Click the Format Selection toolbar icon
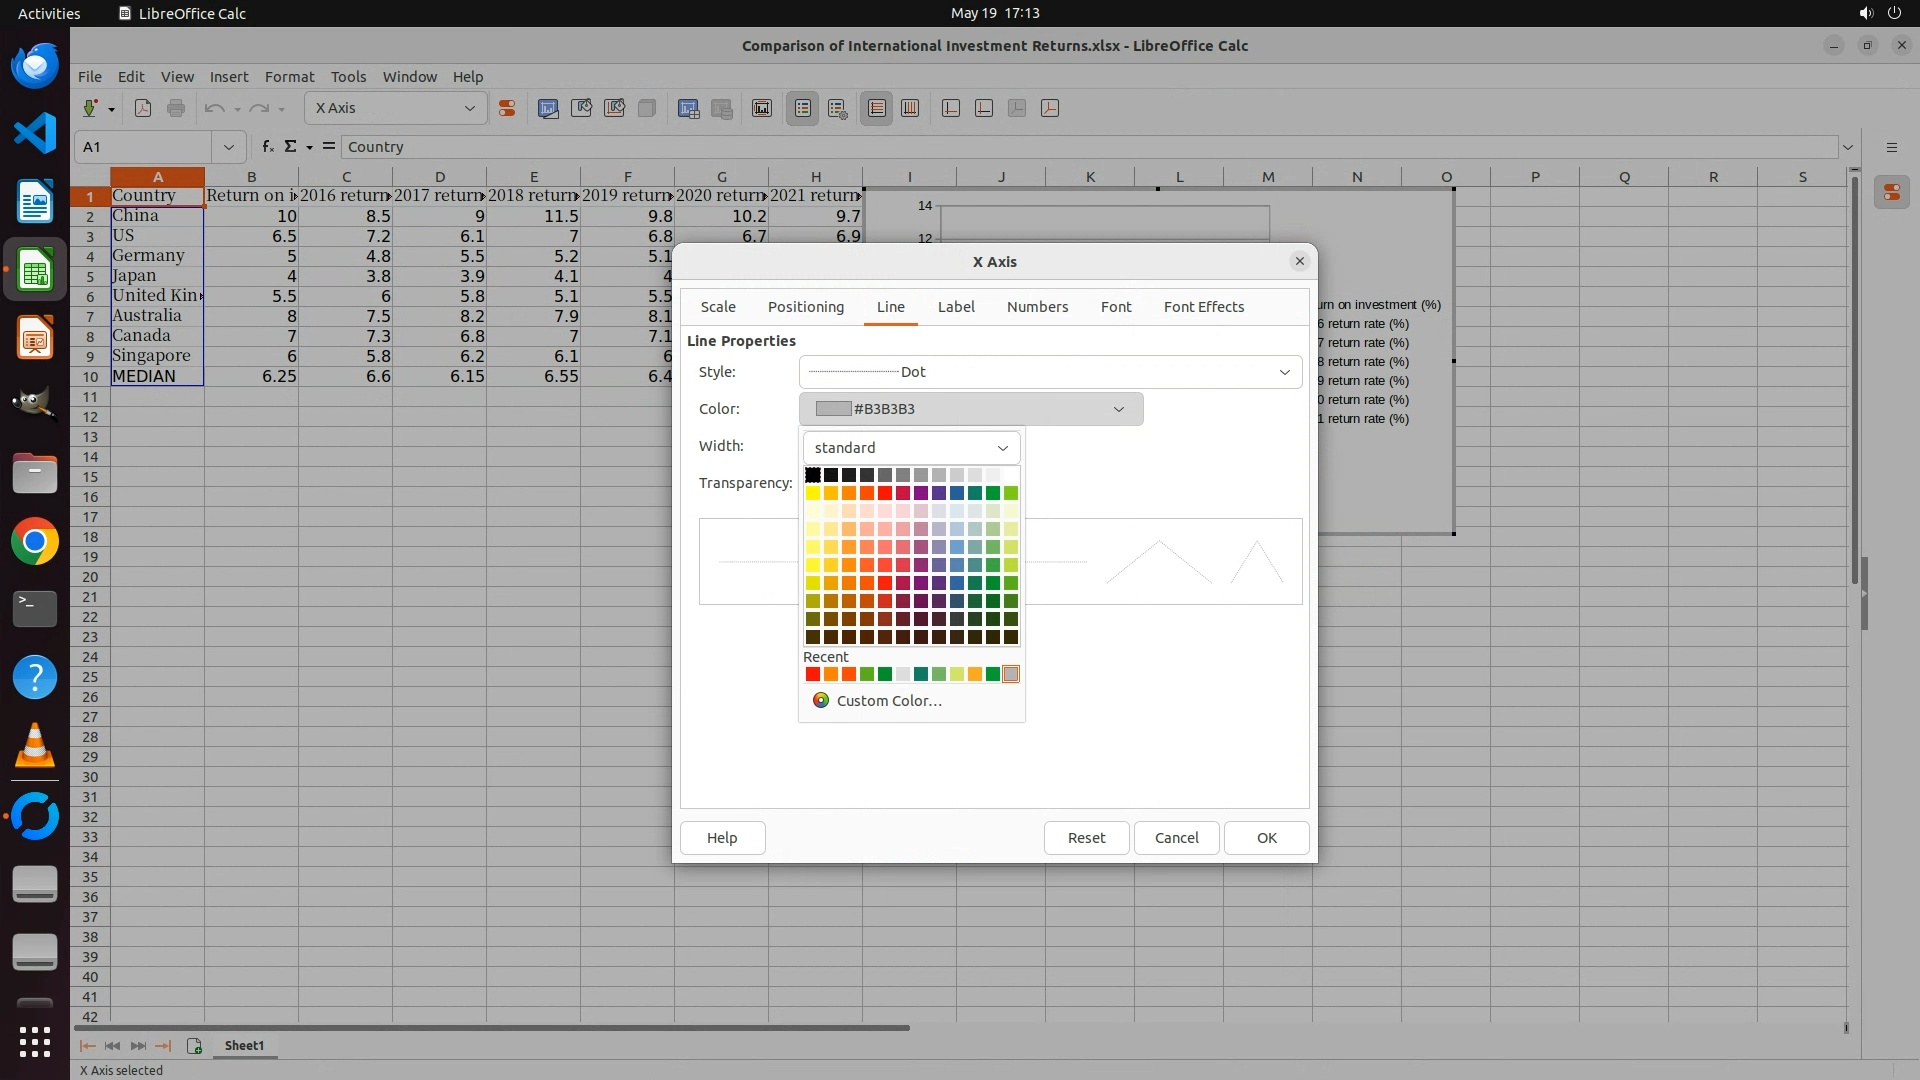 tap(507, 108)
